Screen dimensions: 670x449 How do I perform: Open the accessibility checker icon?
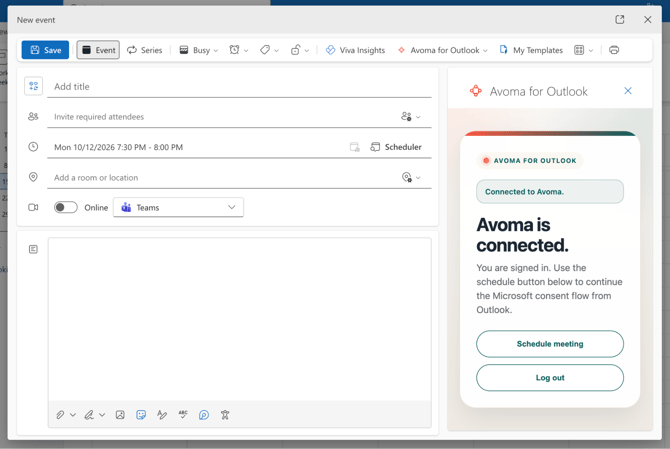click(225, 415)
